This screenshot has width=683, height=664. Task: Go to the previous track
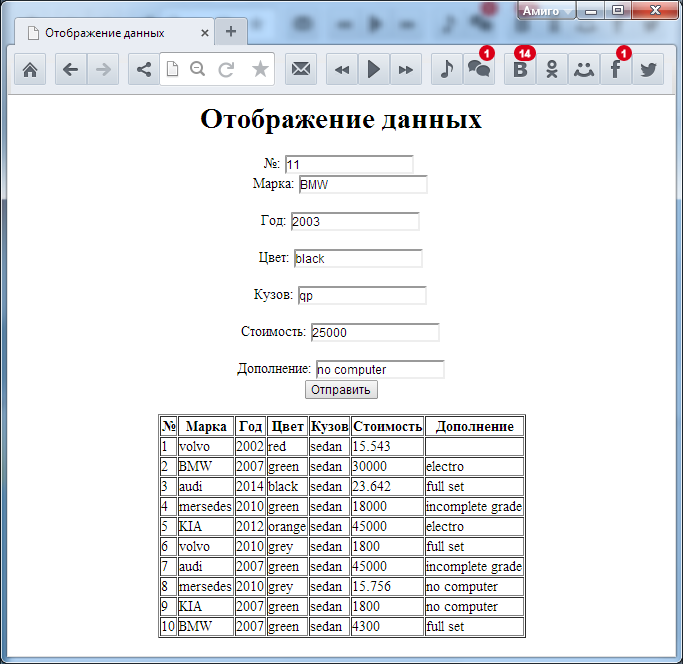click(342, 69)
